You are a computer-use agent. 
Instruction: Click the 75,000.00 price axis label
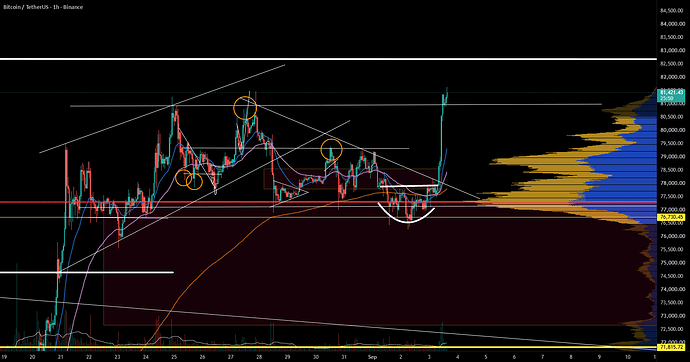coord(673,263)
